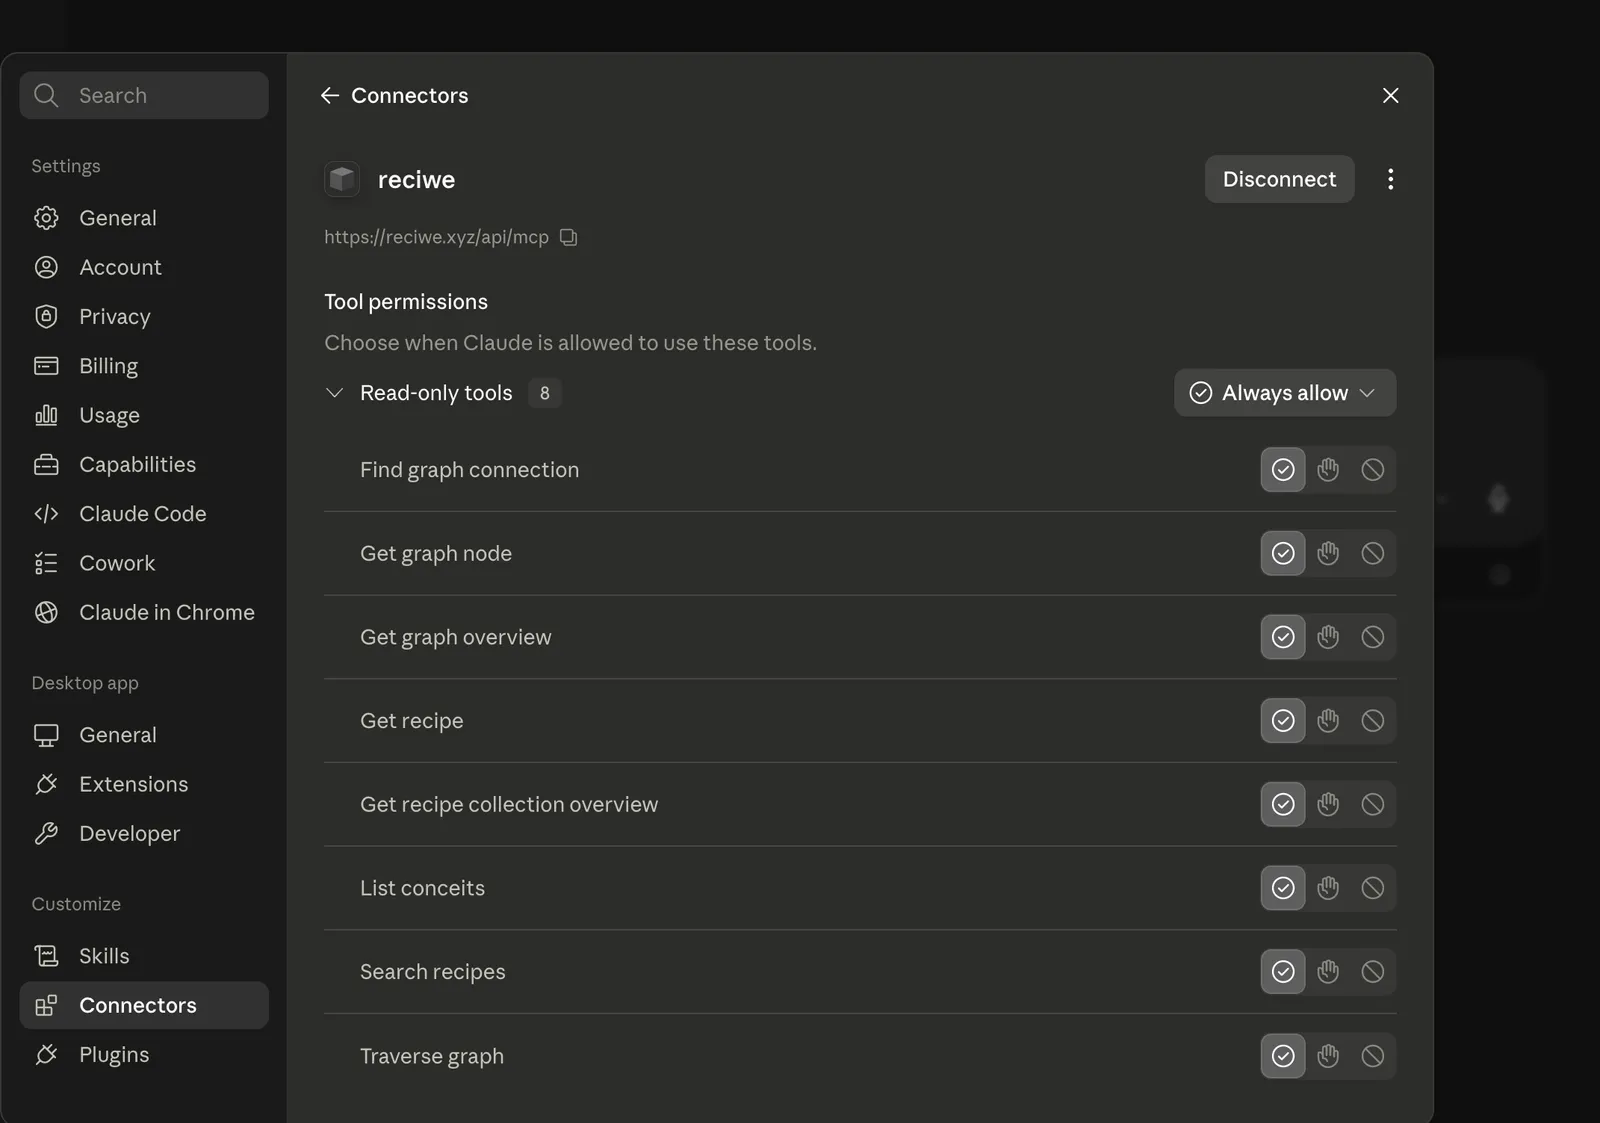Go to Account settings
Image resolution: width=1600 pixels, height=1123 pixels.
[144, 267]
